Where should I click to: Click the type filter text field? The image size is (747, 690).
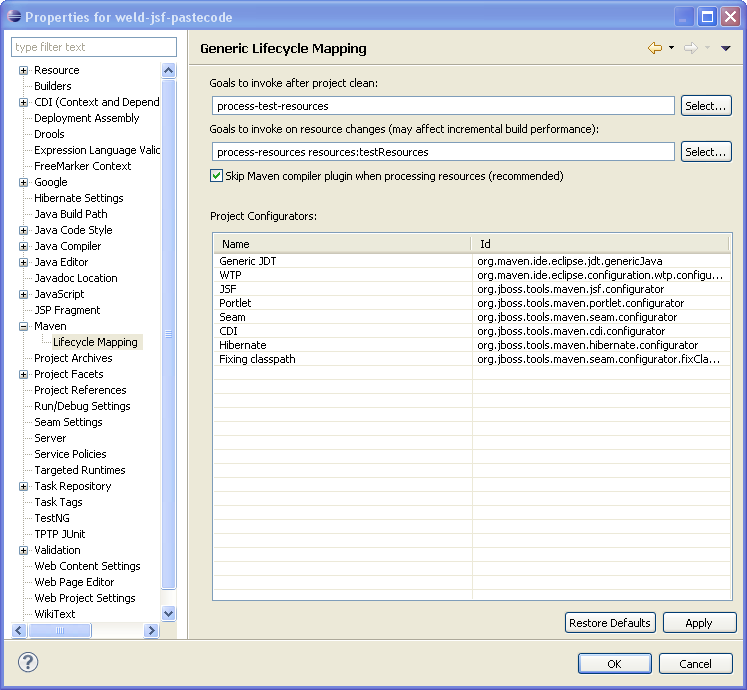coord(94,47)
